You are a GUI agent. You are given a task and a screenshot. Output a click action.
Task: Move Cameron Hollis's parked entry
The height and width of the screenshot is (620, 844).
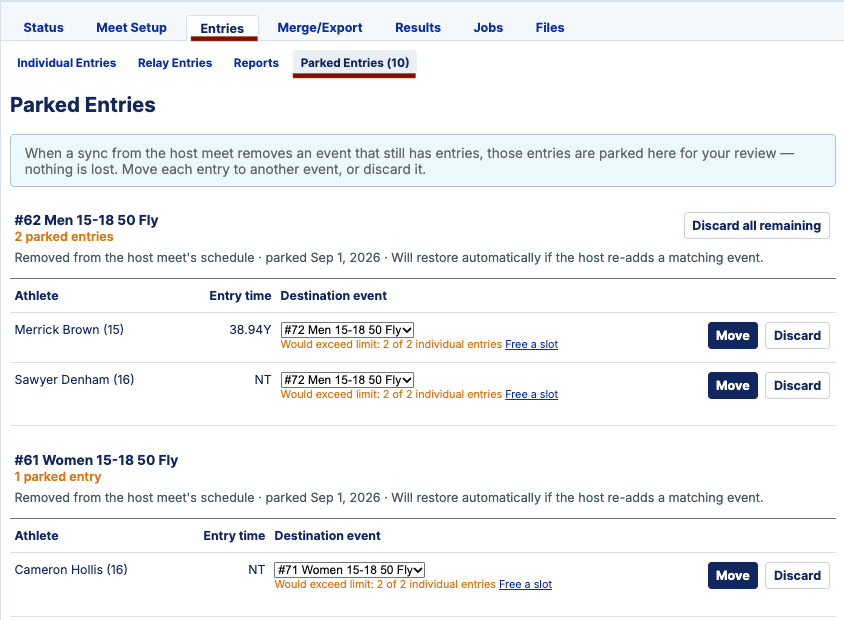click(x=733, y=575)
